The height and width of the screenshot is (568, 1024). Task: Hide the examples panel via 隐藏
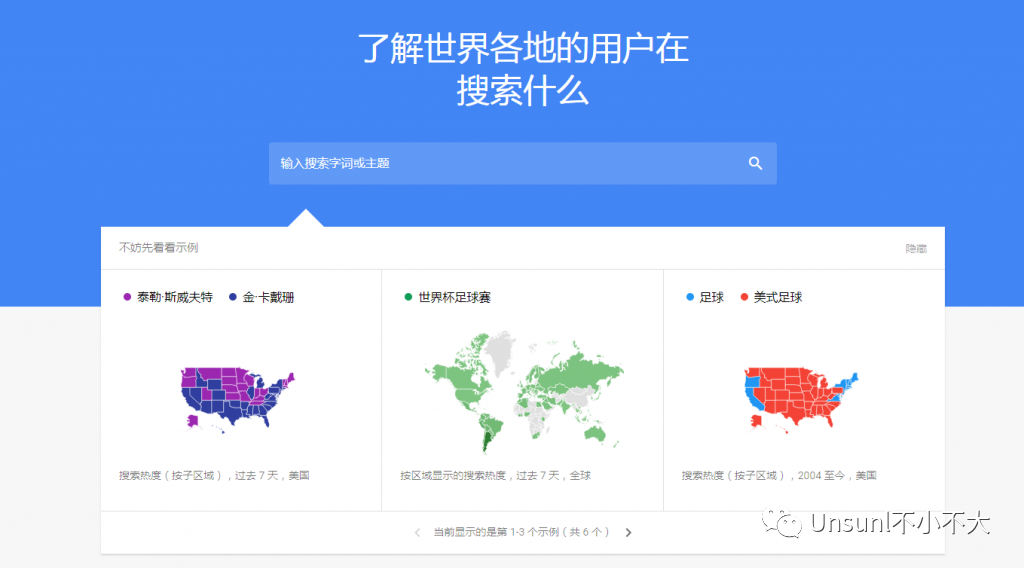(916, 248)
